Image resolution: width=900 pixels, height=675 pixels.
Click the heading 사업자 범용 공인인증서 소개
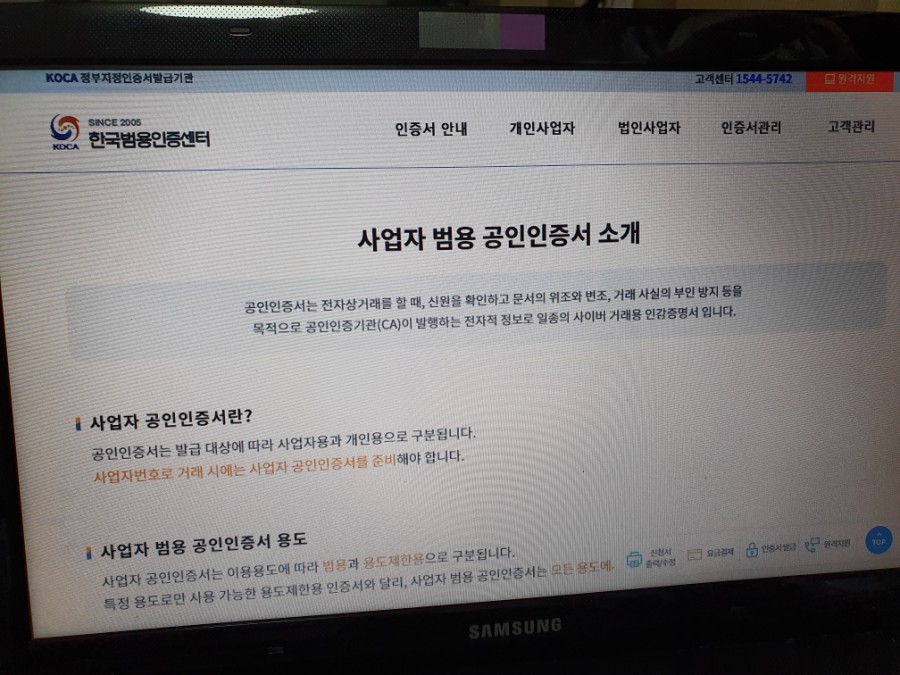coord(499,236)
